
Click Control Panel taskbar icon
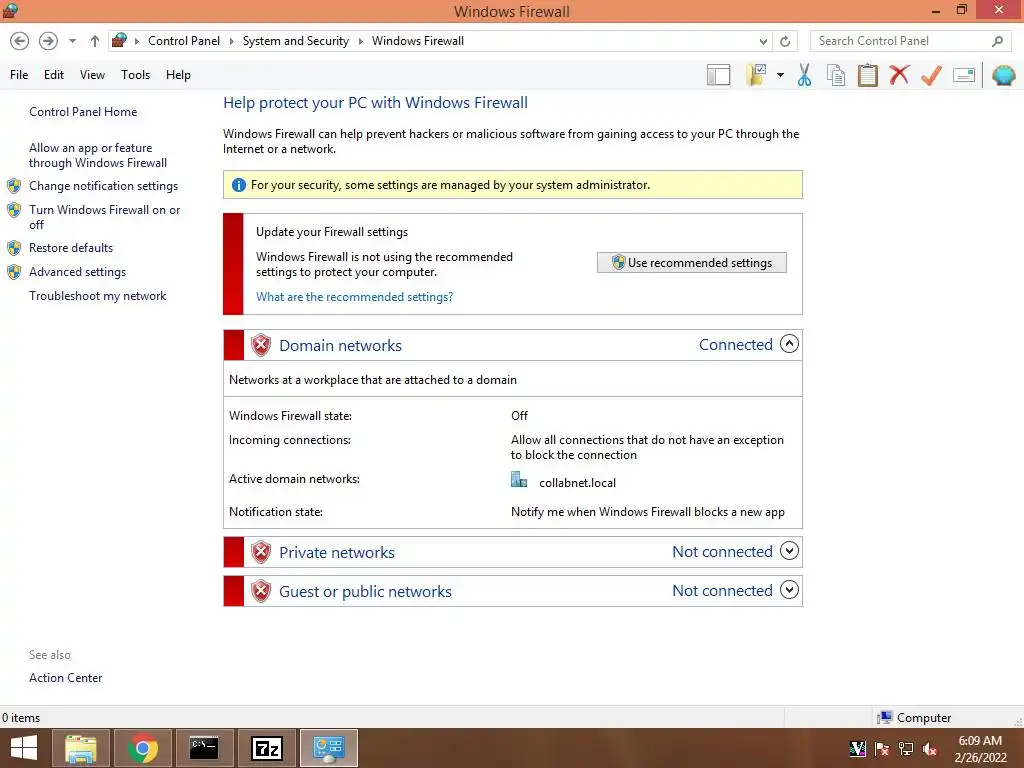point(328,748)
